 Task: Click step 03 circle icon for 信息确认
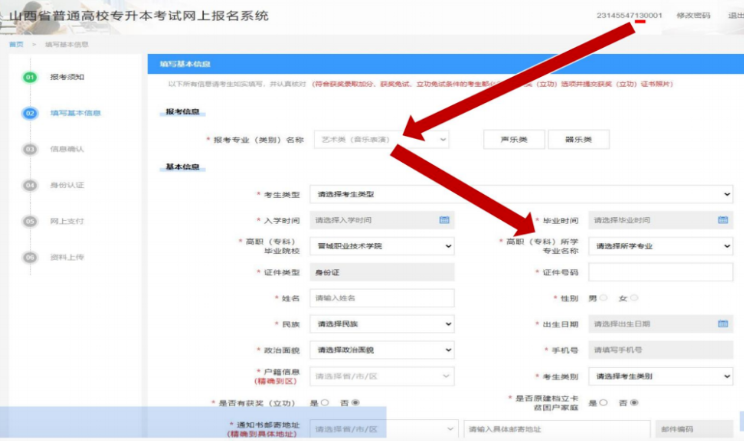pos(30,149)
